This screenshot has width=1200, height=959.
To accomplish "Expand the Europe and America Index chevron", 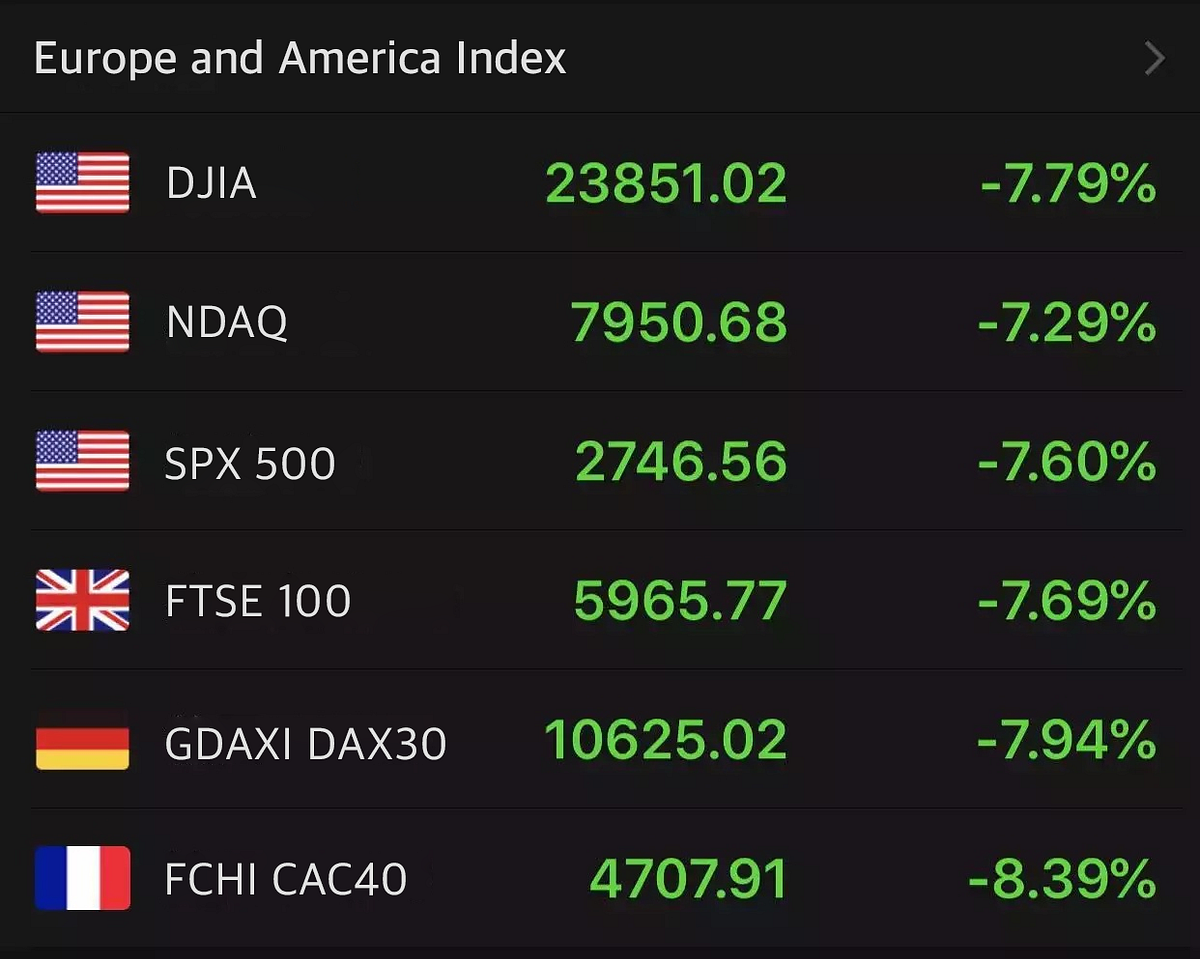I will click(x=1155, y=59).
